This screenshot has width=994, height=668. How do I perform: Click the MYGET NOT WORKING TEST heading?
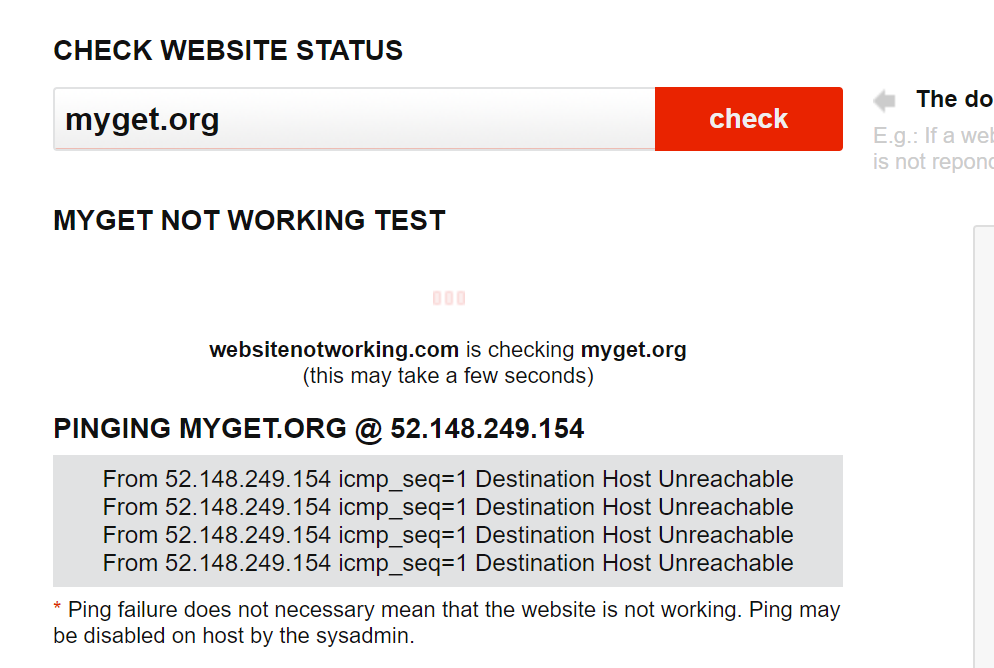[249, 220]
